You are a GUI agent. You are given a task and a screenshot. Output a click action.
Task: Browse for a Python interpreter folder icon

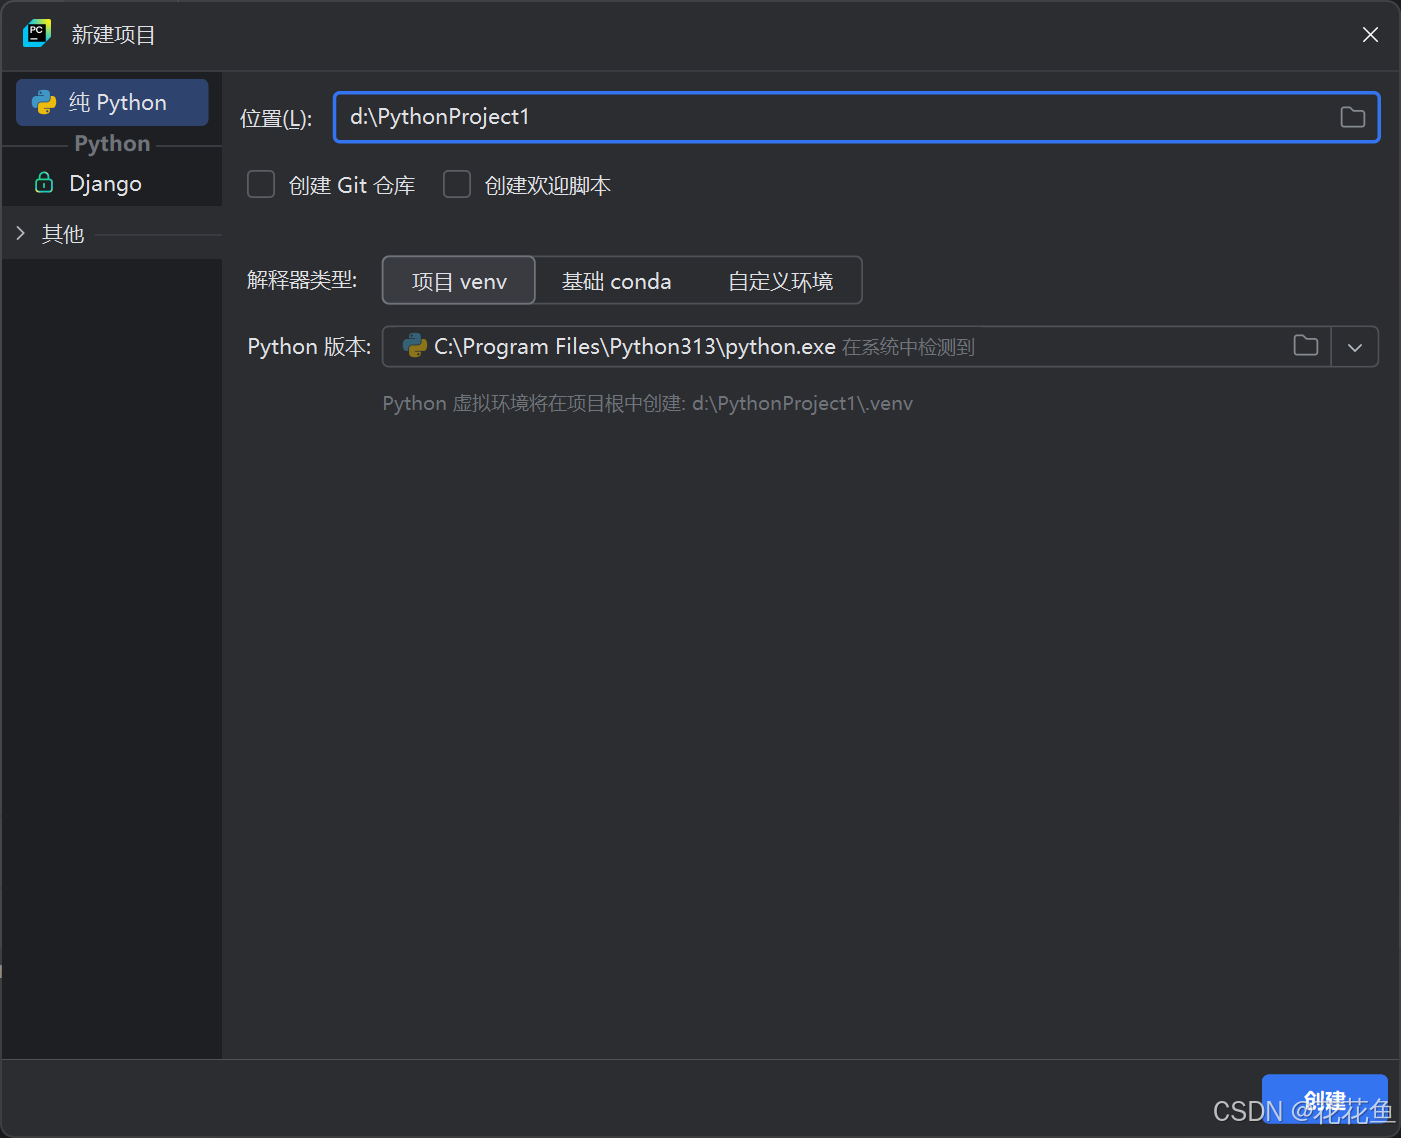tap(1306, 346)
